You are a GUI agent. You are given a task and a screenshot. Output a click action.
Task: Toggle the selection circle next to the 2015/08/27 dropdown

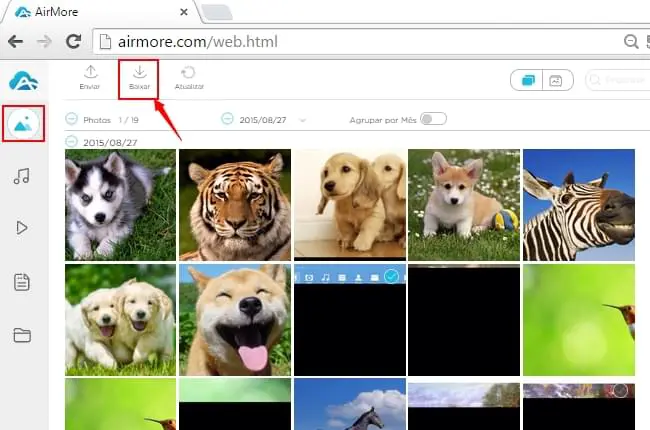(227, 119)
